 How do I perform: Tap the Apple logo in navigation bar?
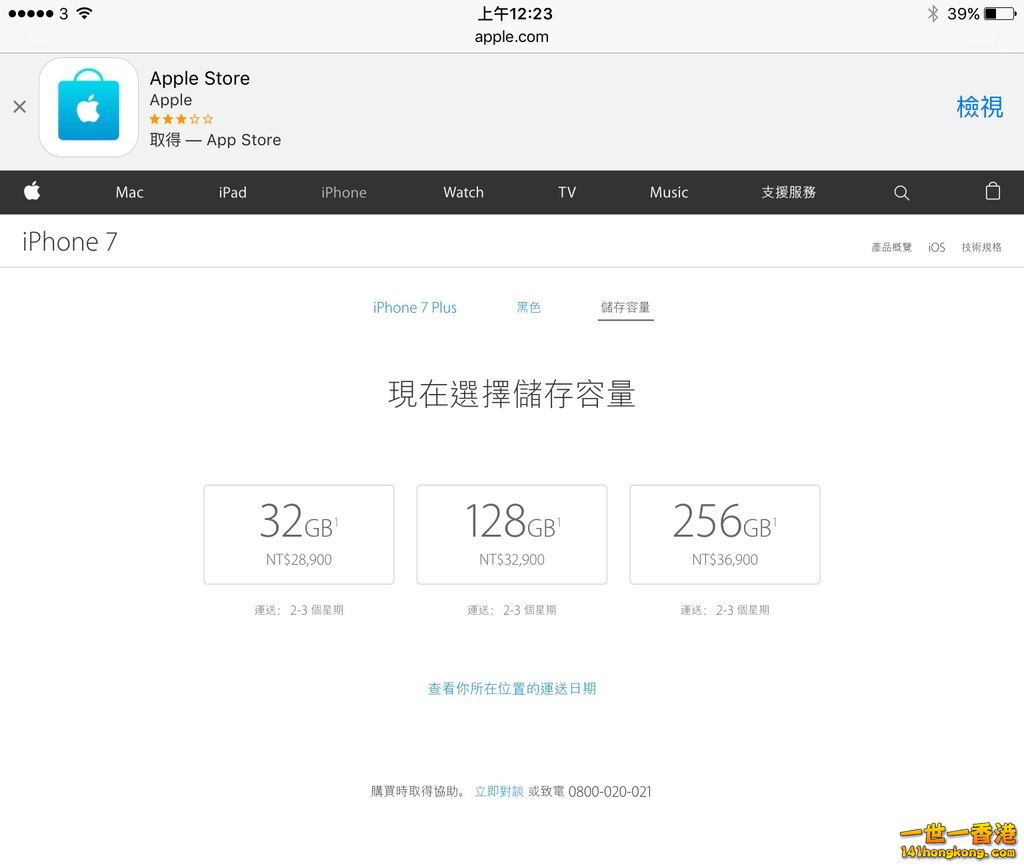pyautogui.click(x=32, y=192)
